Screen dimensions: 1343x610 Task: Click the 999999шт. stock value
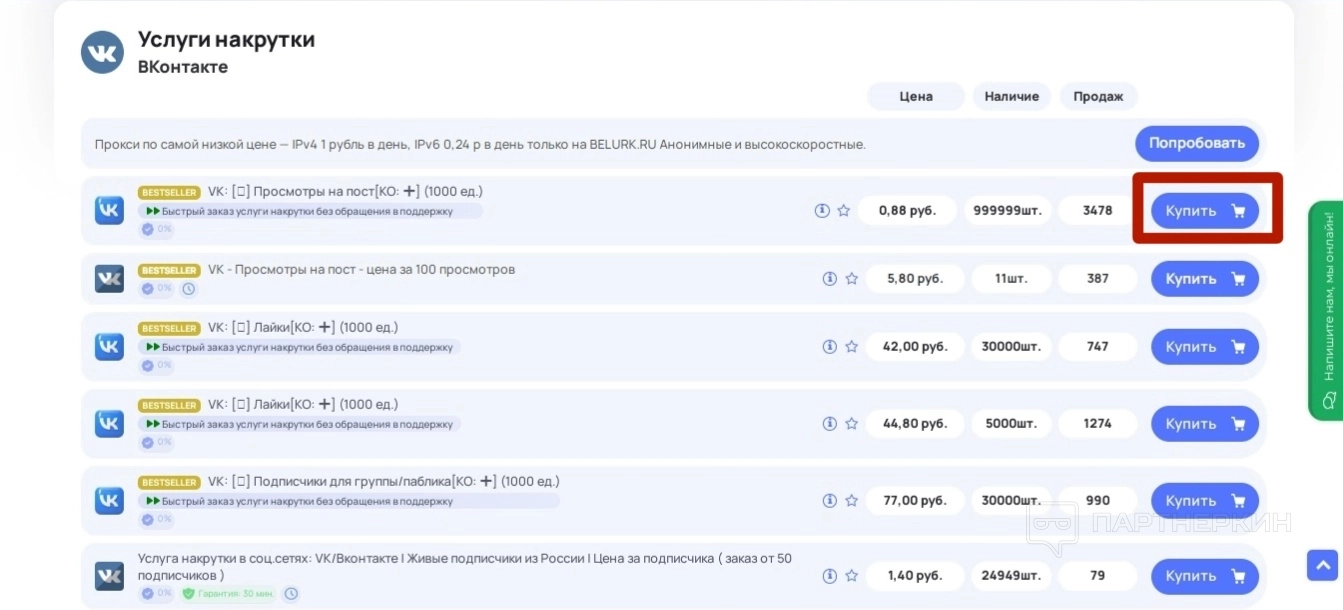tap(1008, 211)
